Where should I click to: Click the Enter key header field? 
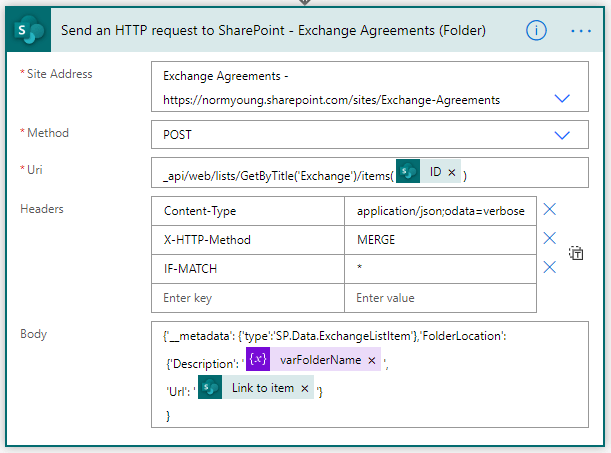[x=247, y=298]
